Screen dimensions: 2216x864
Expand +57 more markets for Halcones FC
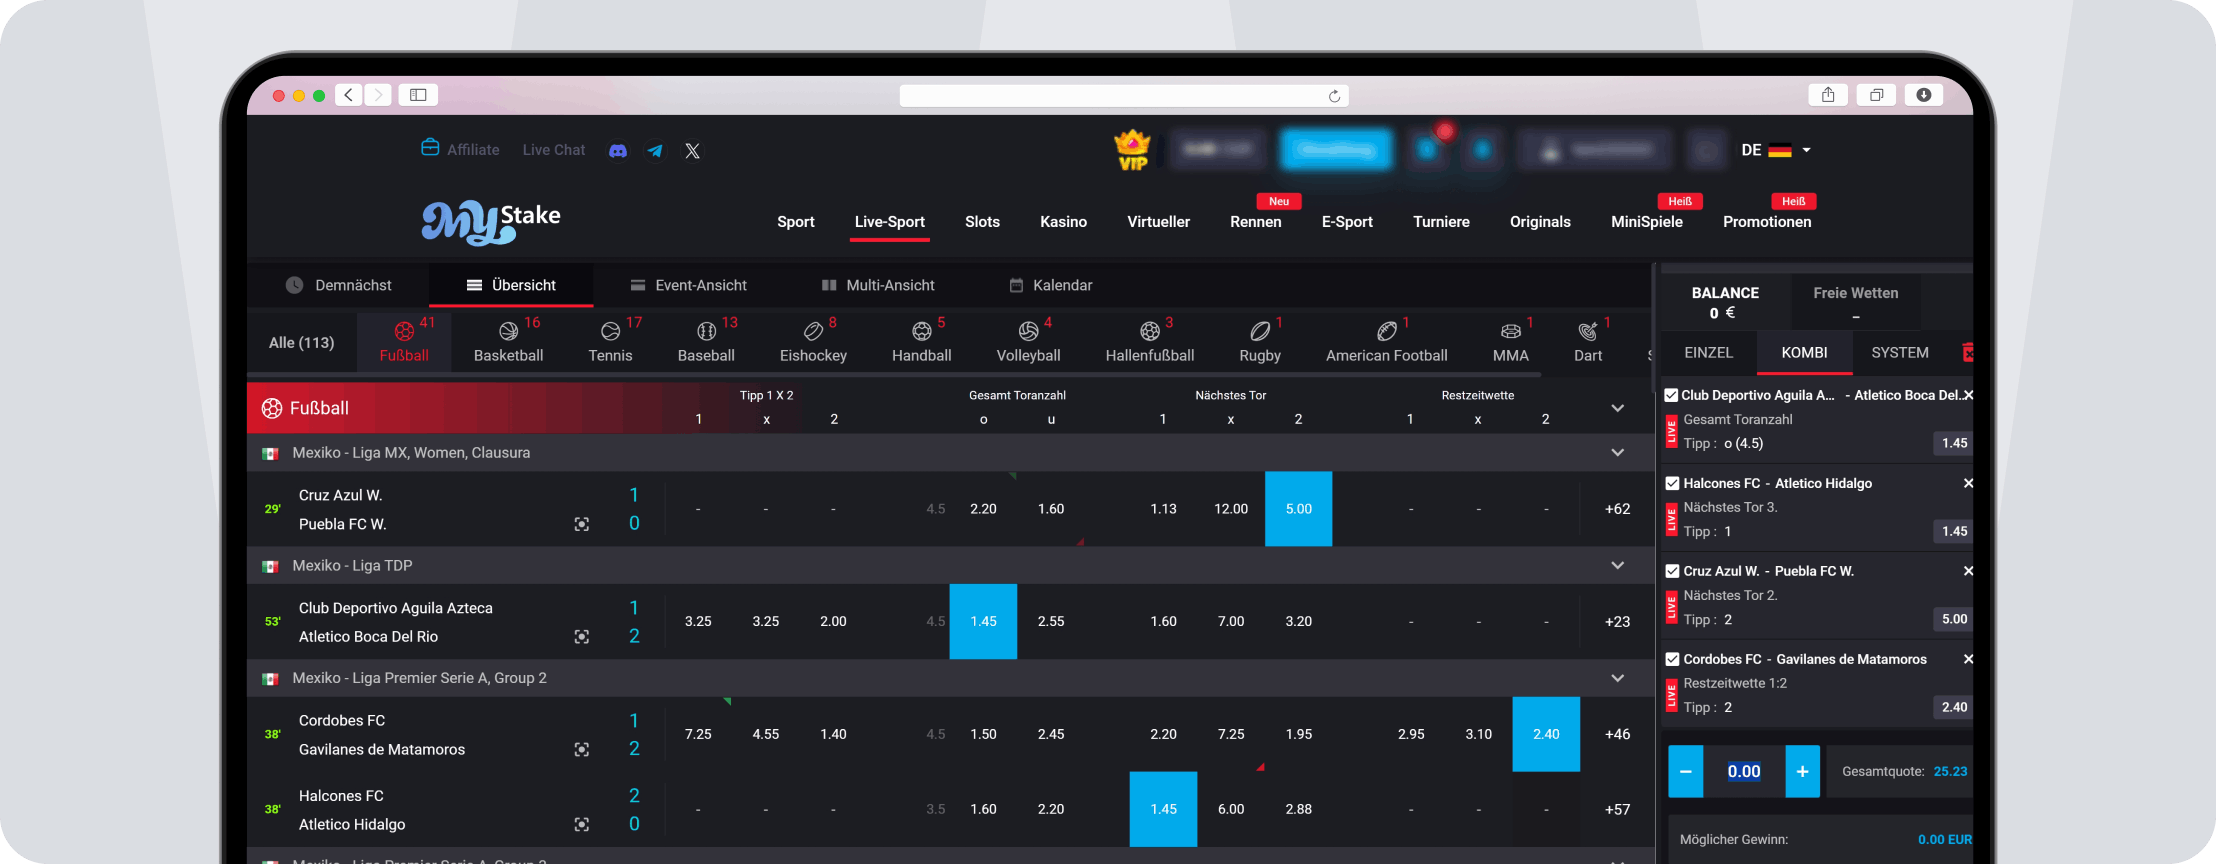pos(1617,810)
